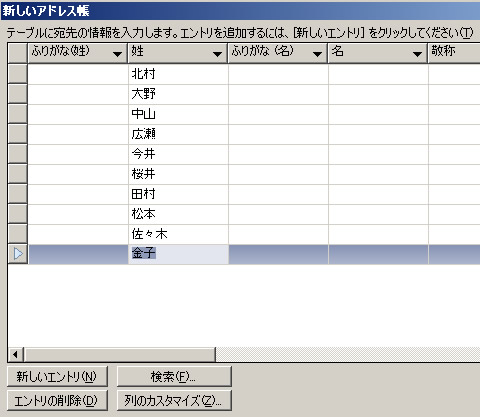Click the エントリの削除(D) button
The height and width of the screenshot is (417, 480).
(57, 400)
